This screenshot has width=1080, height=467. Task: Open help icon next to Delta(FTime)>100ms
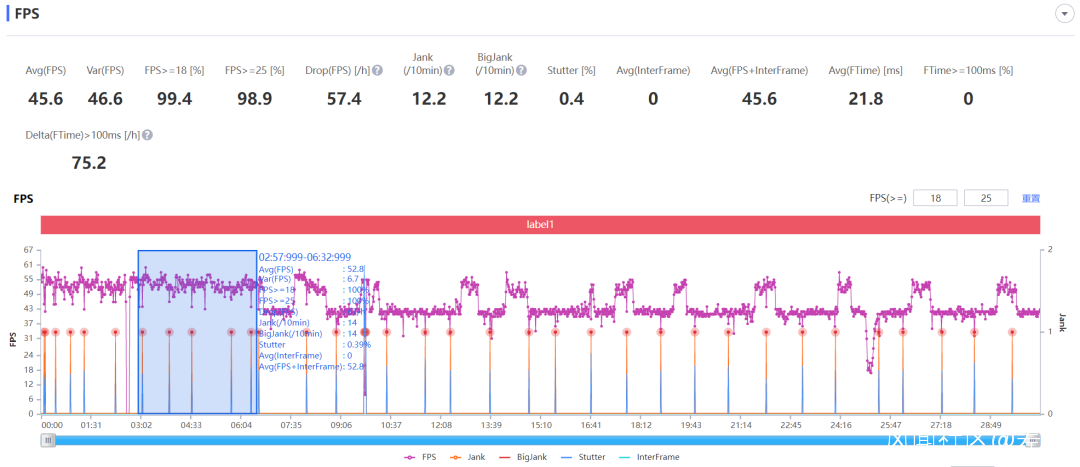tap(147, 136)
